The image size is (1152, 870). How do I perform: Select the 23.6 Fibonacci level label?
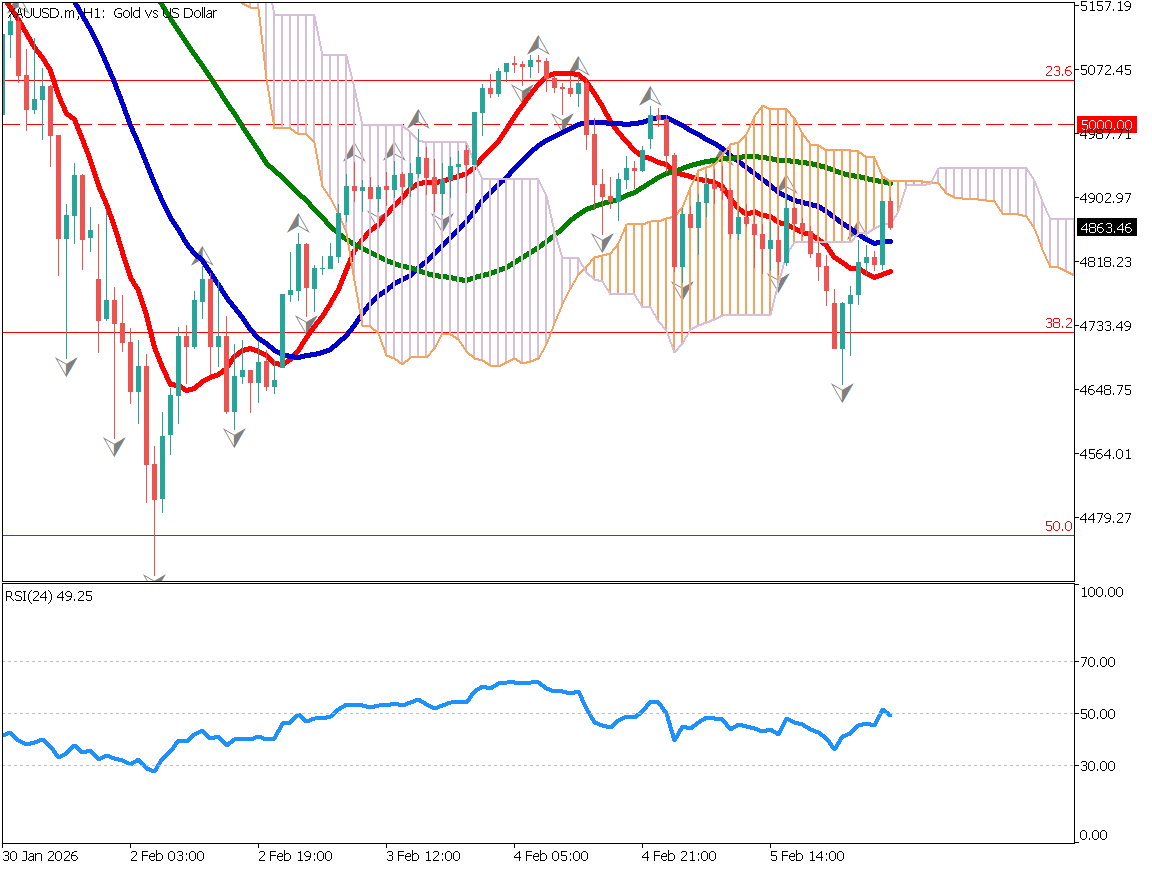1058,71
